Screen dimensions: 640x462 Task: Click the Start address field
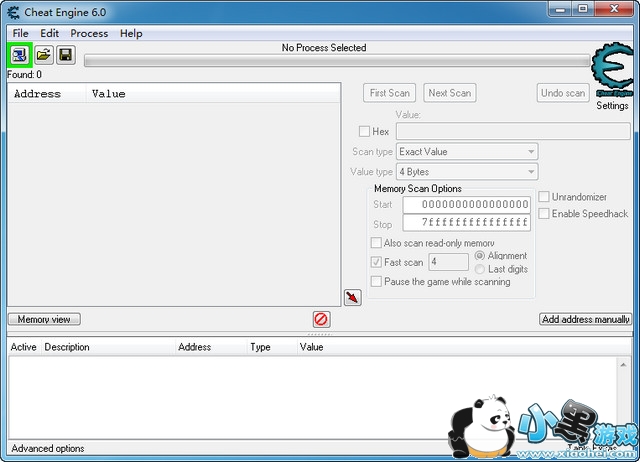point(467,204)
